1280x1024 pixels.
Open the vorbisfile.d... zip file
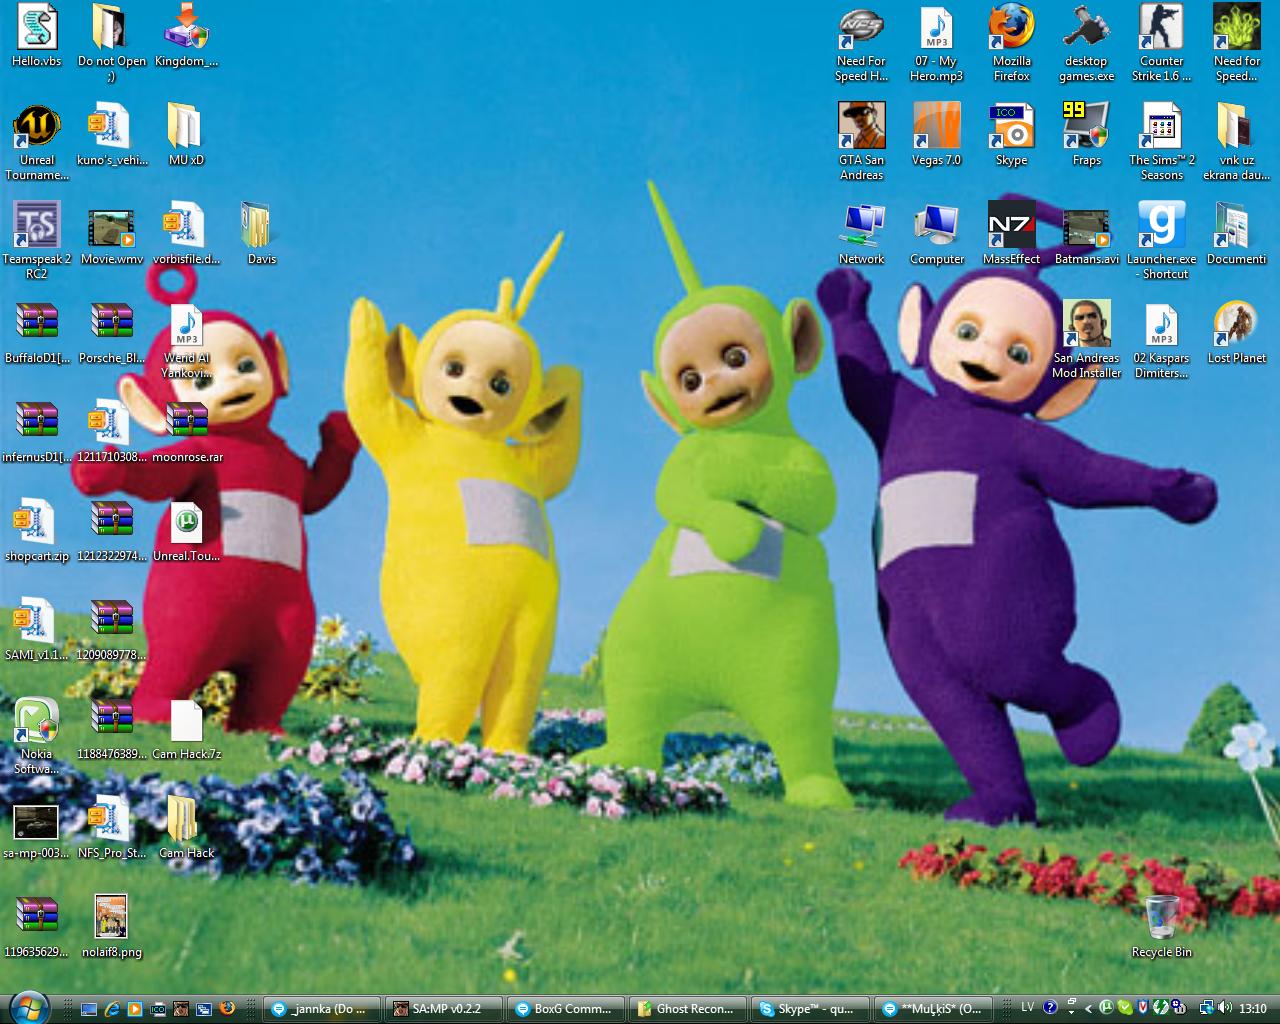[186, 234]
